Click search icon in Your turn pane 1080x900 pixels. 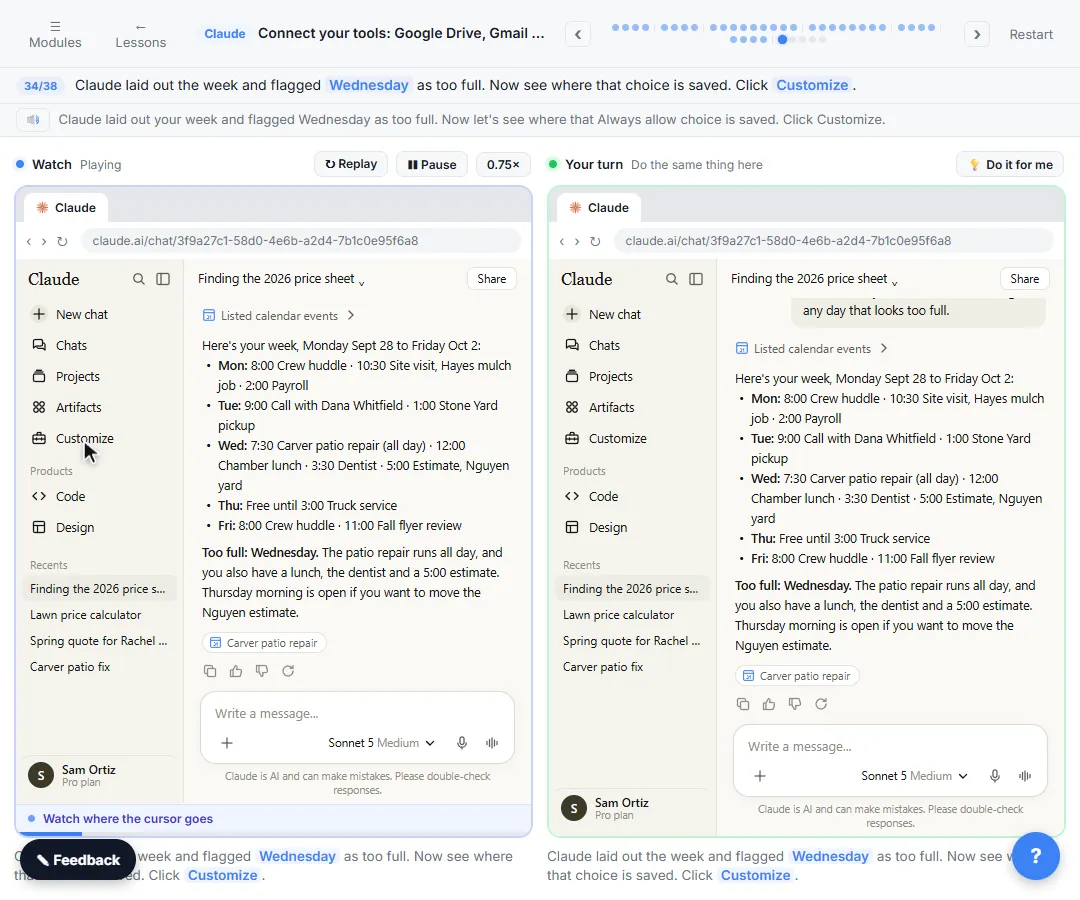pos(672,279)
